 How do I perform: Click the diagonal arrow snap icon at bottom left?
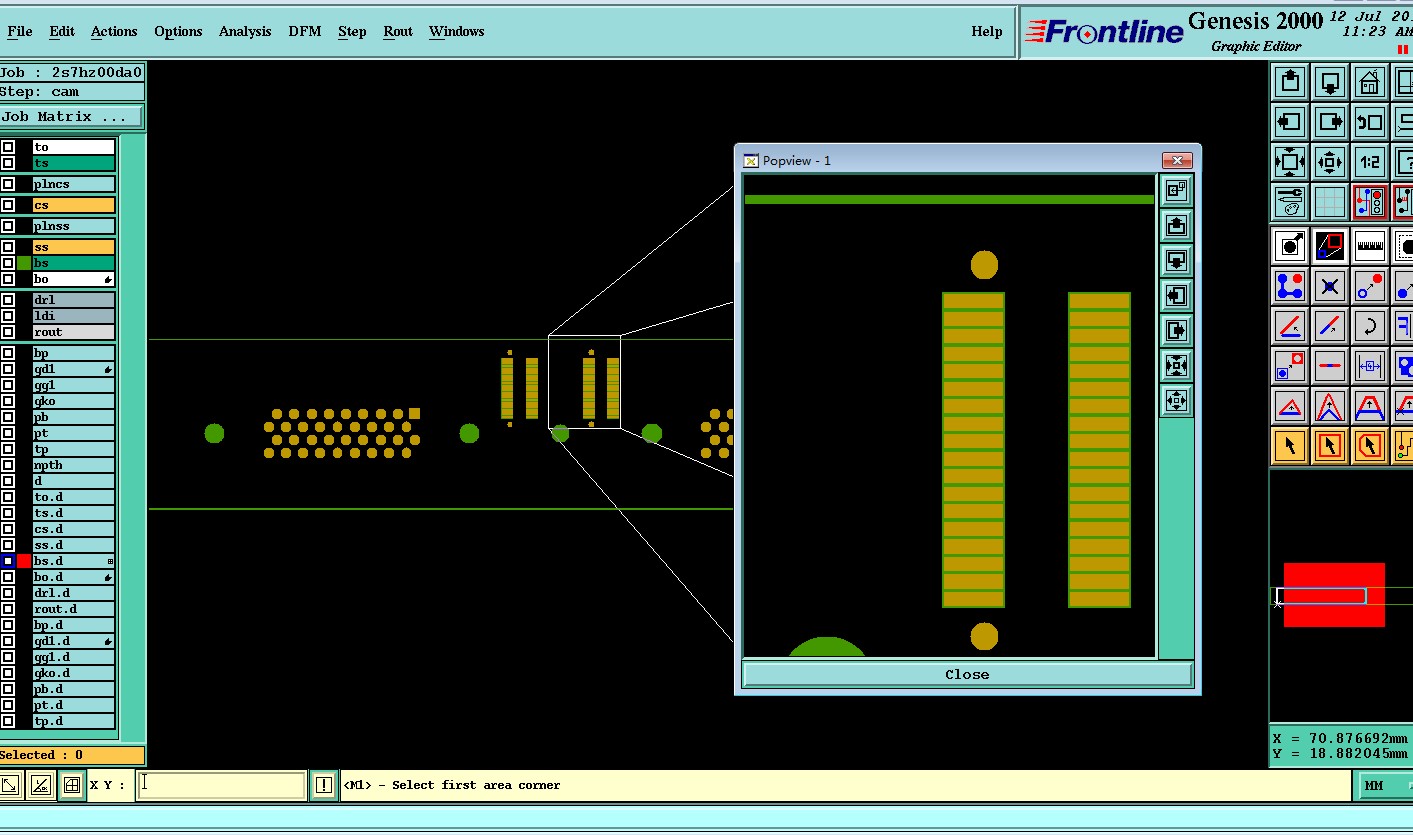pyautogui.click(x=10, y=785)
